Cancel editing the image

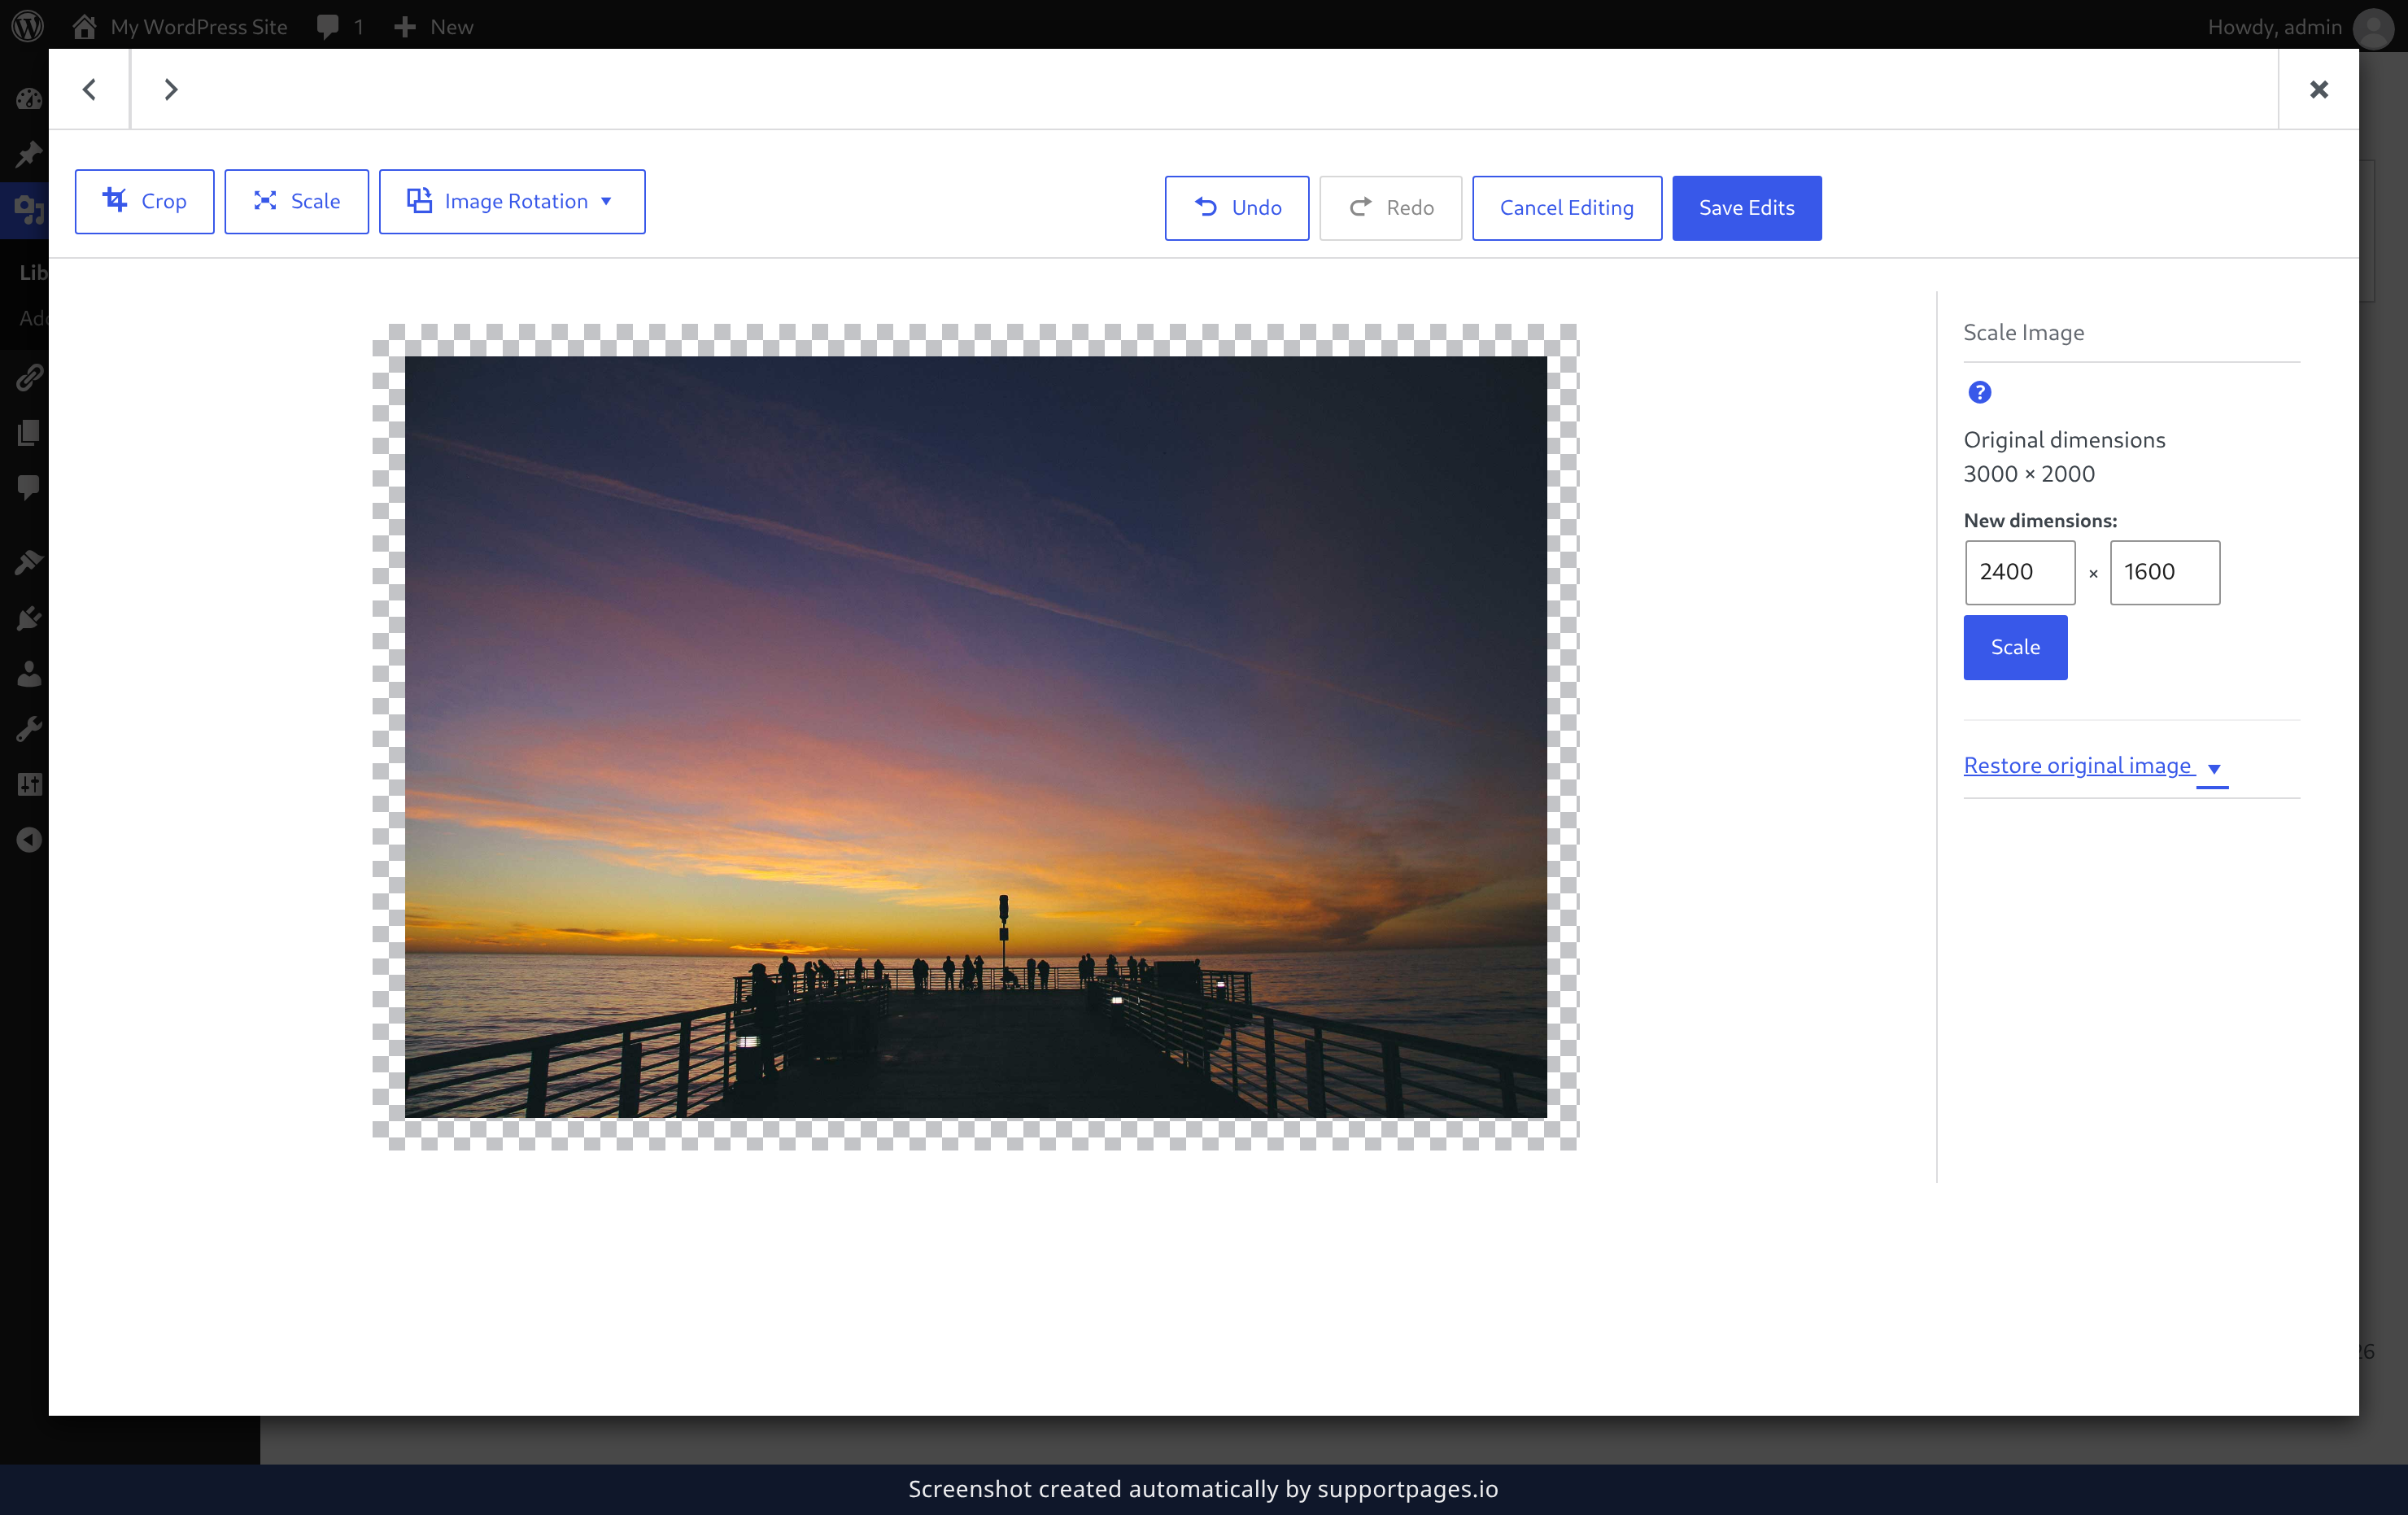point(1566,208)
